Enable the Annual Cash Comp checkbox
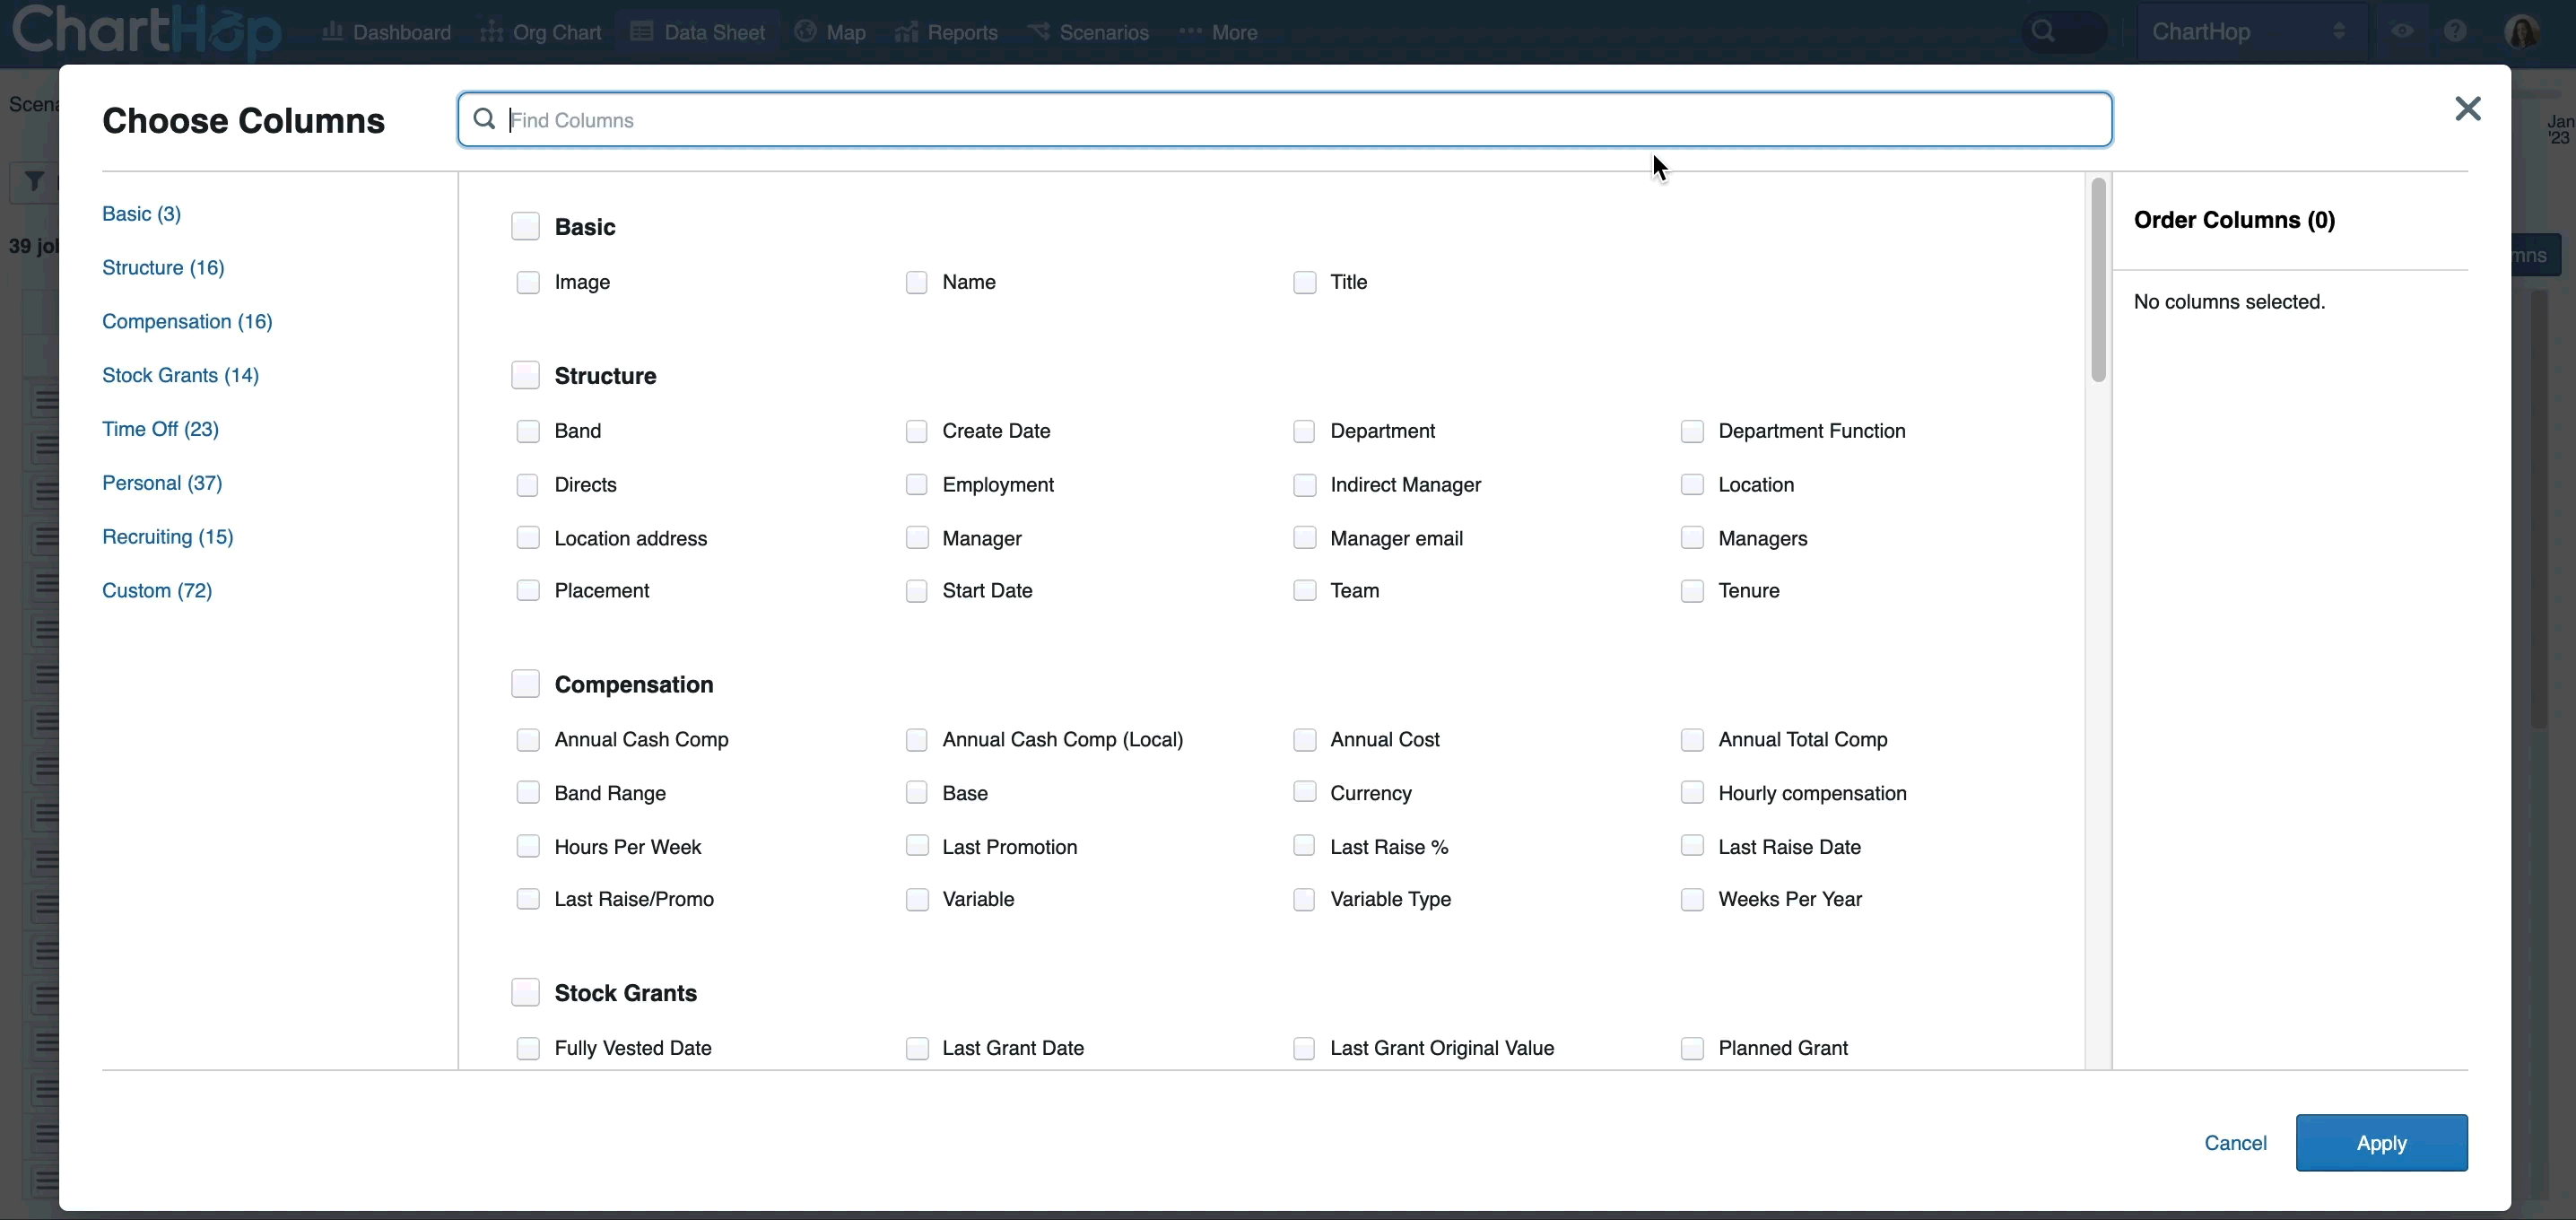 pos(528,739)
